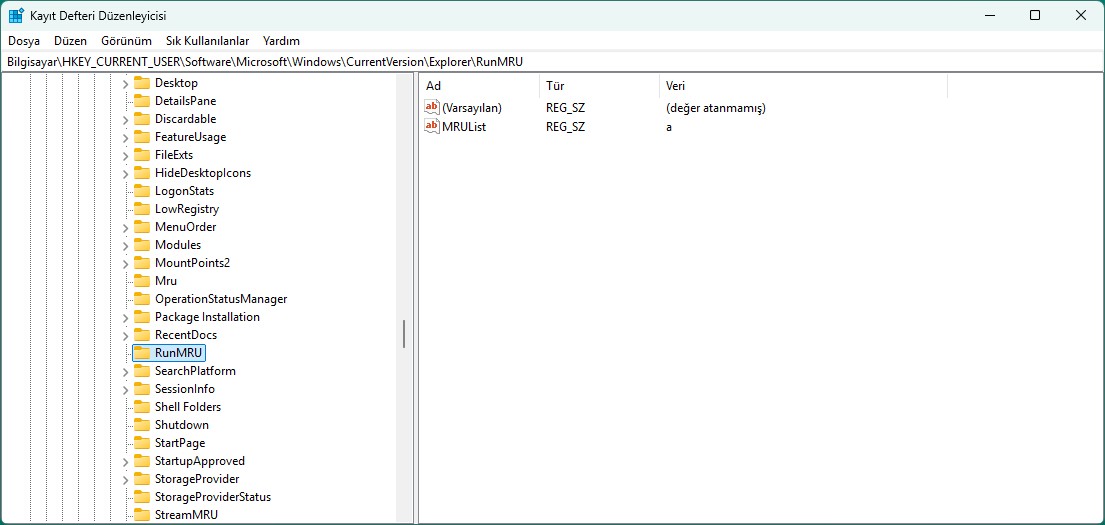Expand the HideDesktopIcons key

(x=125, y=173)
